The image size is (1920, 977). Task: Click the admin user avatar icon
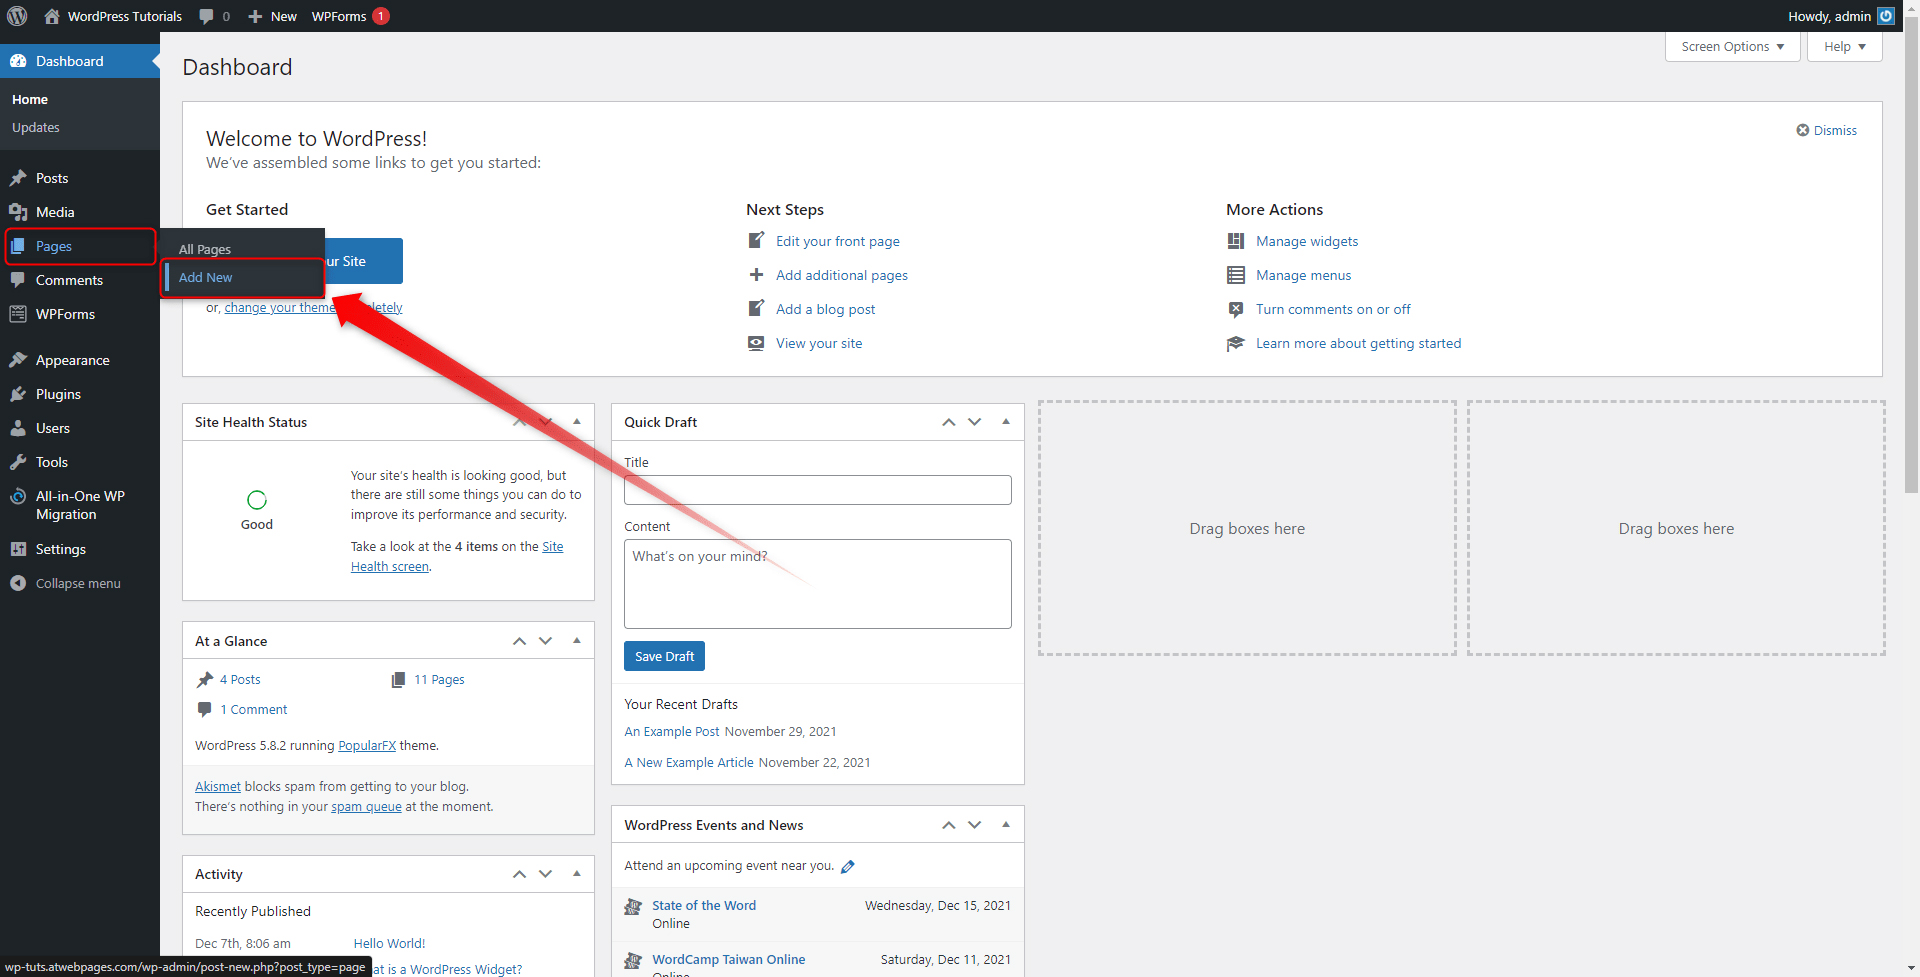click(1886, 16)
